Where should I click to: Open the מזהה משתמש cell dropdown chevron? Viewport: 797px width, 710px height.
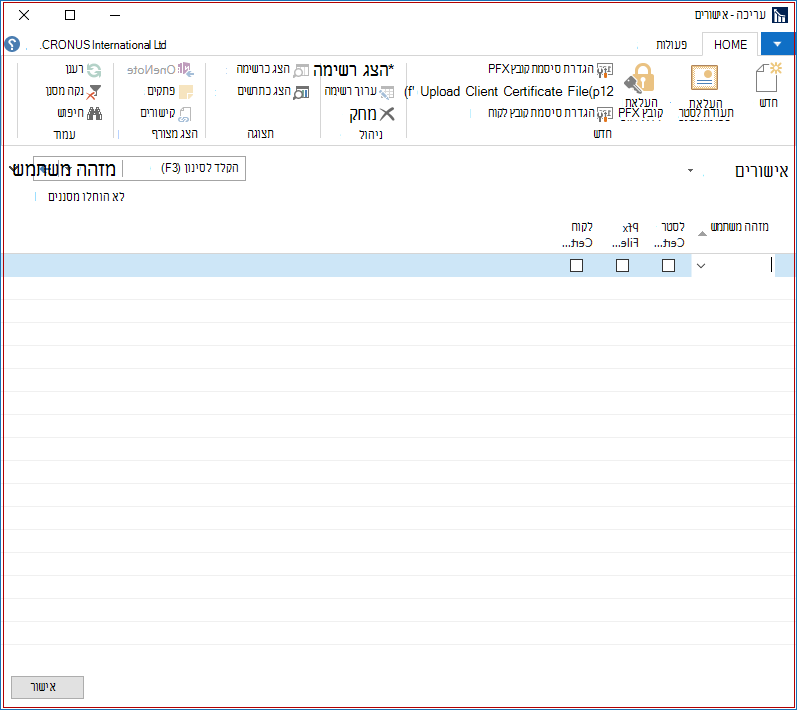pyautogui.click(x=700, y=266)
